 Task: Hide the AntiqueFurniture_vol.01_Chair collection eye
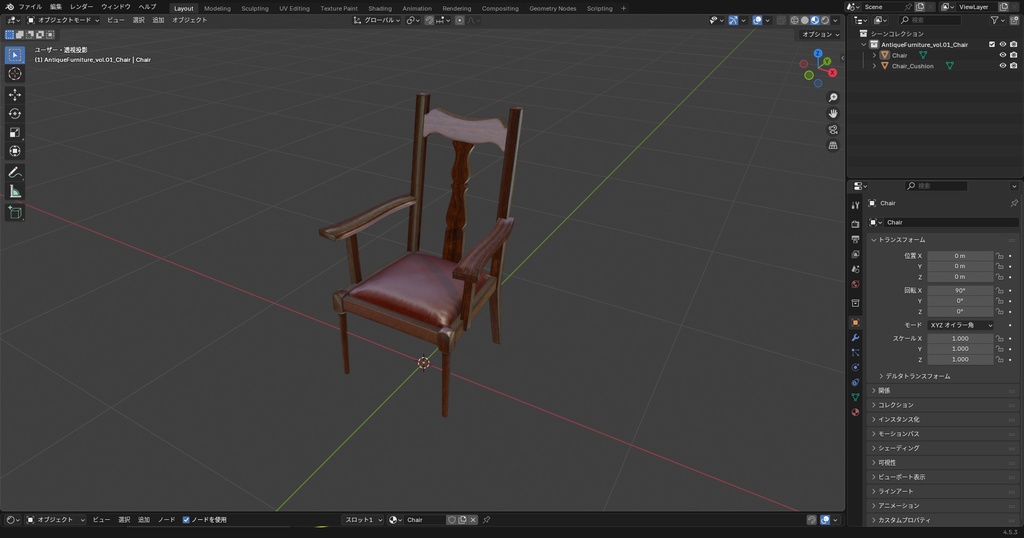tap(1002, 44)
